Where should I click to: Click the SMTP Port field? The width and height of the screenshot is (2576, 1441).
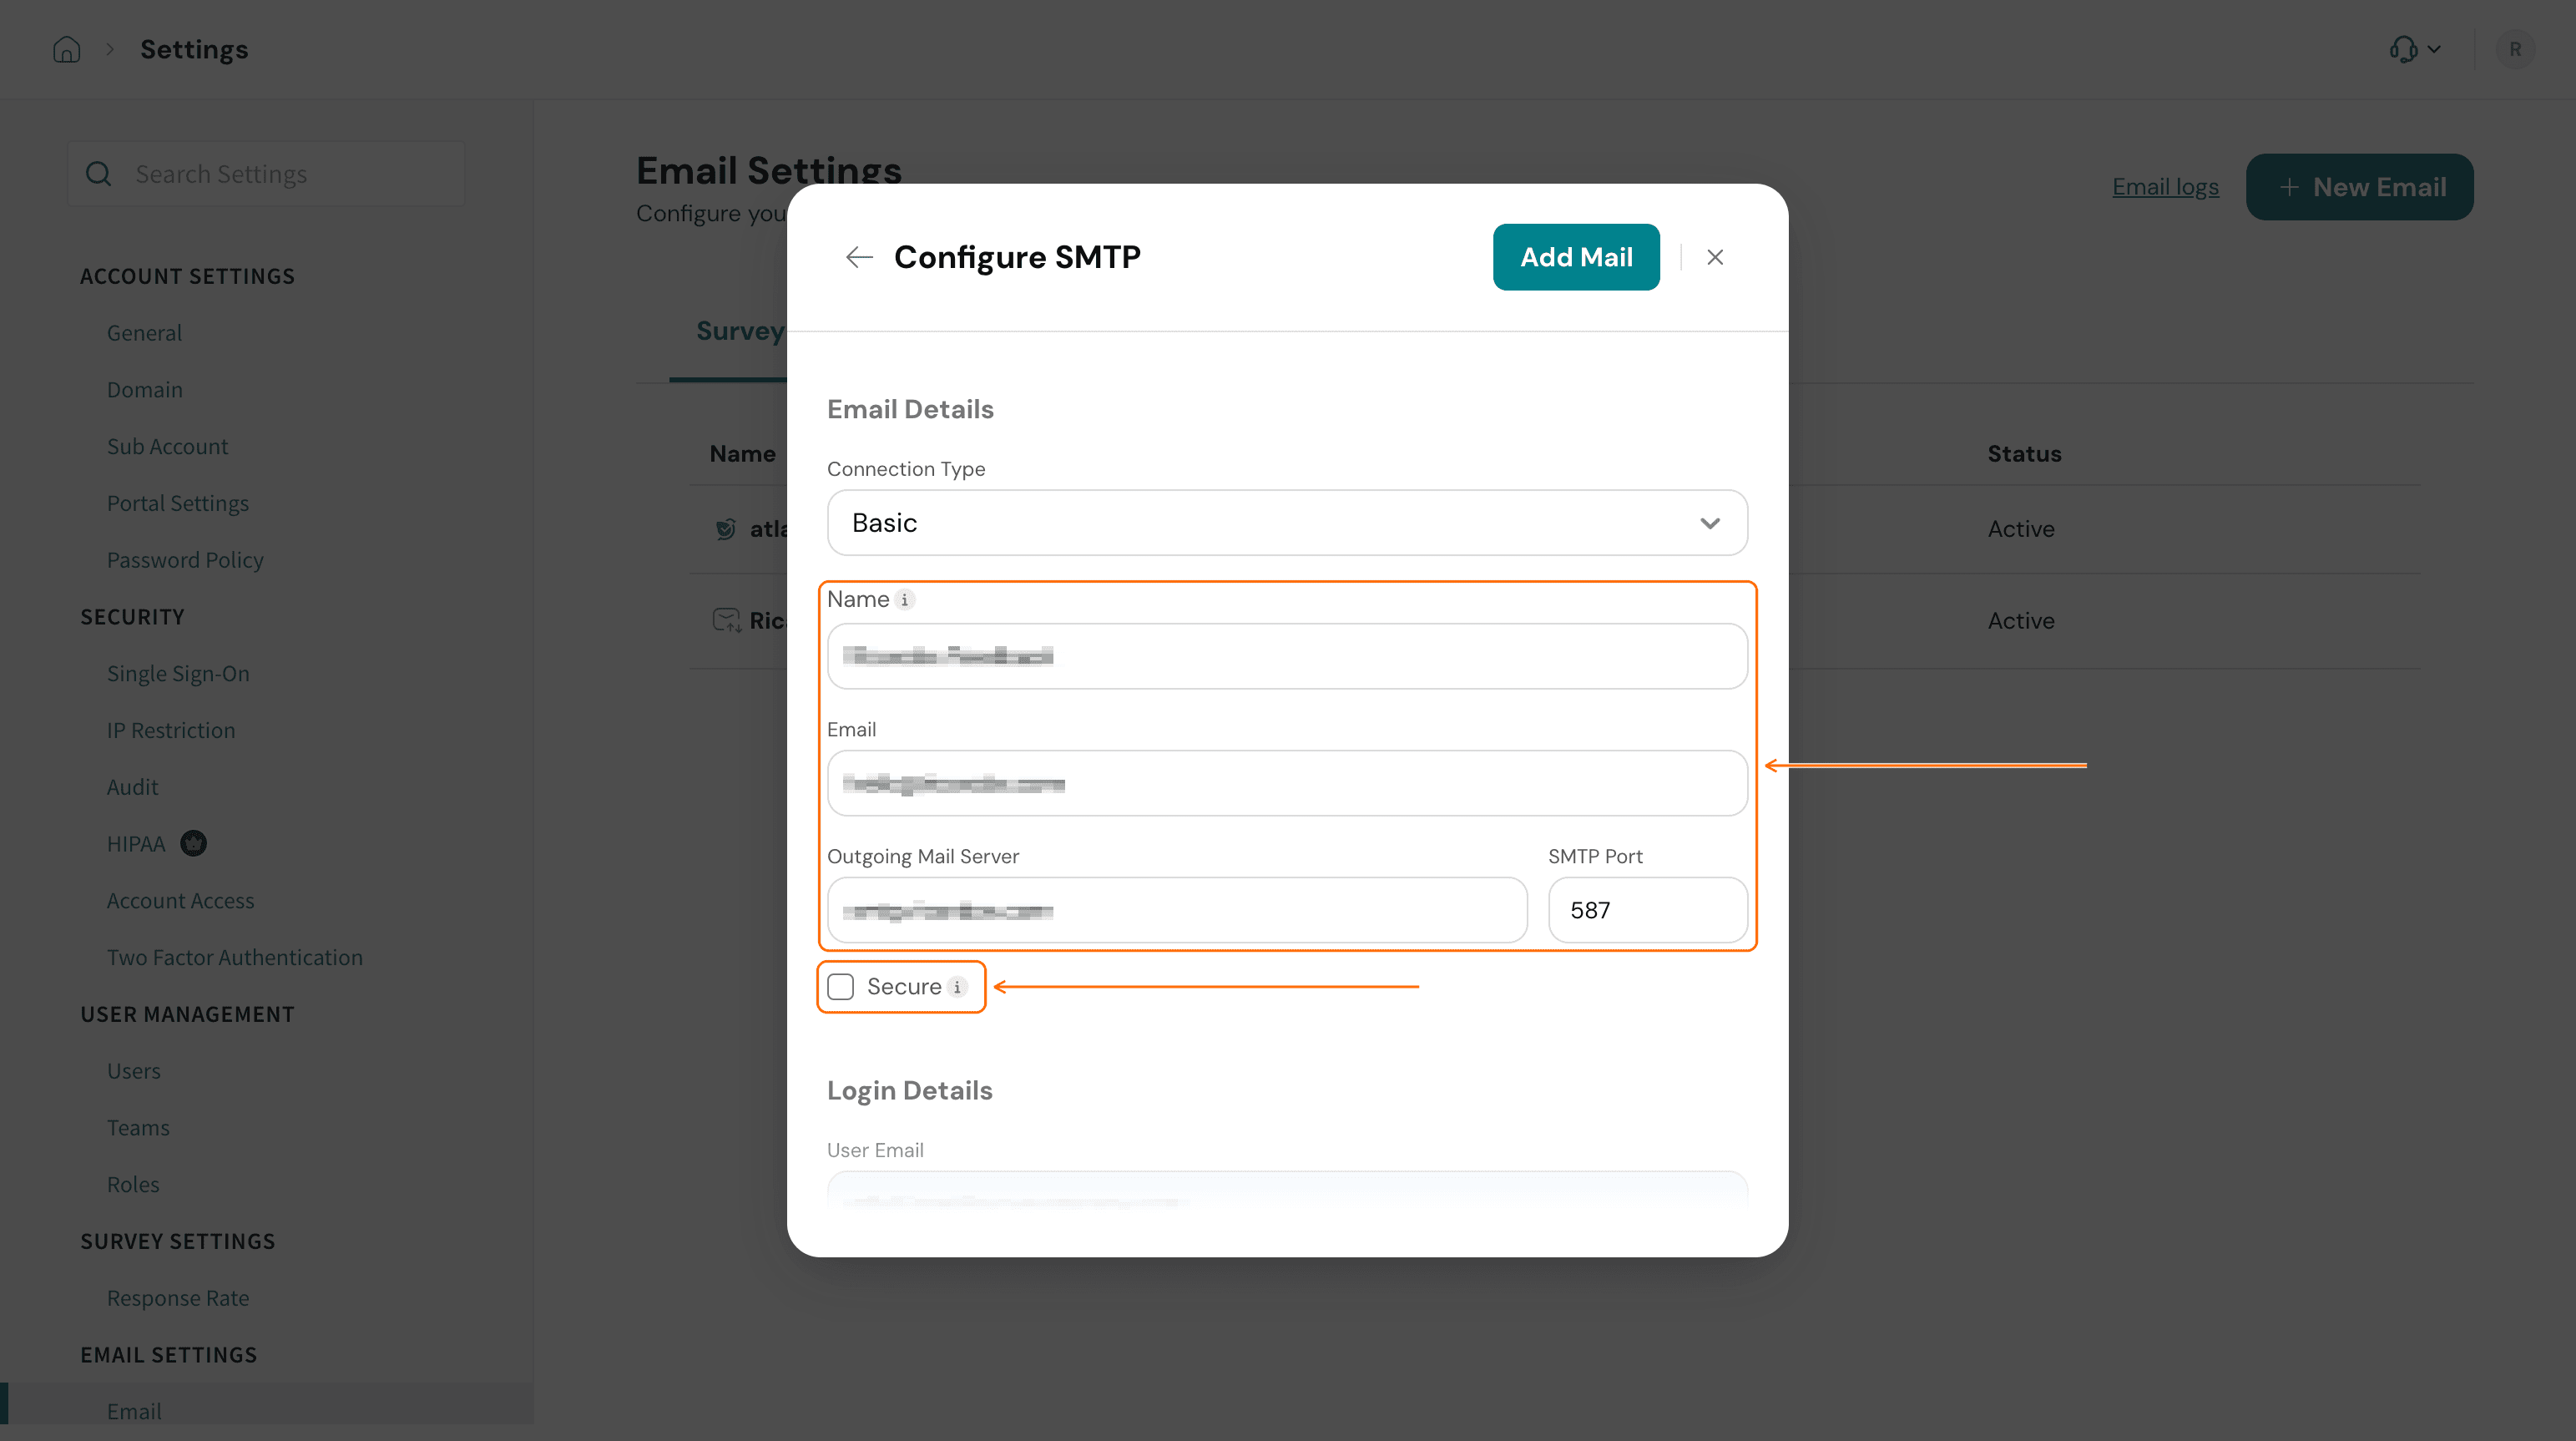pos(1647,910)
